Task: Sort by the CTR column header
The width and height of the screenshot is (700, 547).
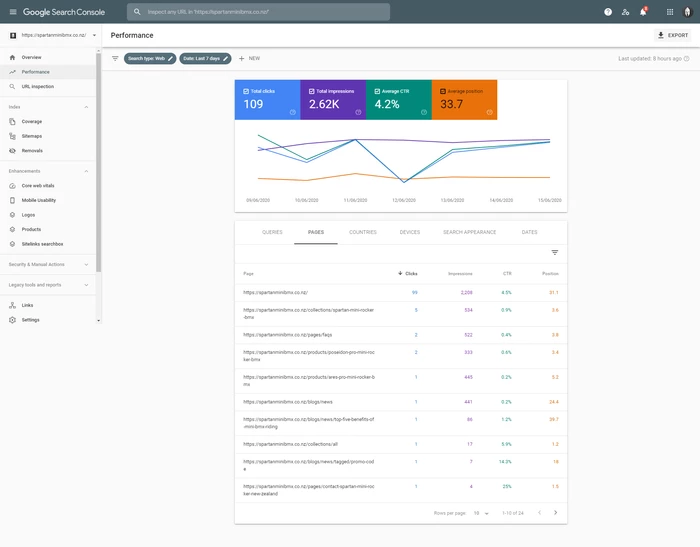Action: (x=507, y=274)
